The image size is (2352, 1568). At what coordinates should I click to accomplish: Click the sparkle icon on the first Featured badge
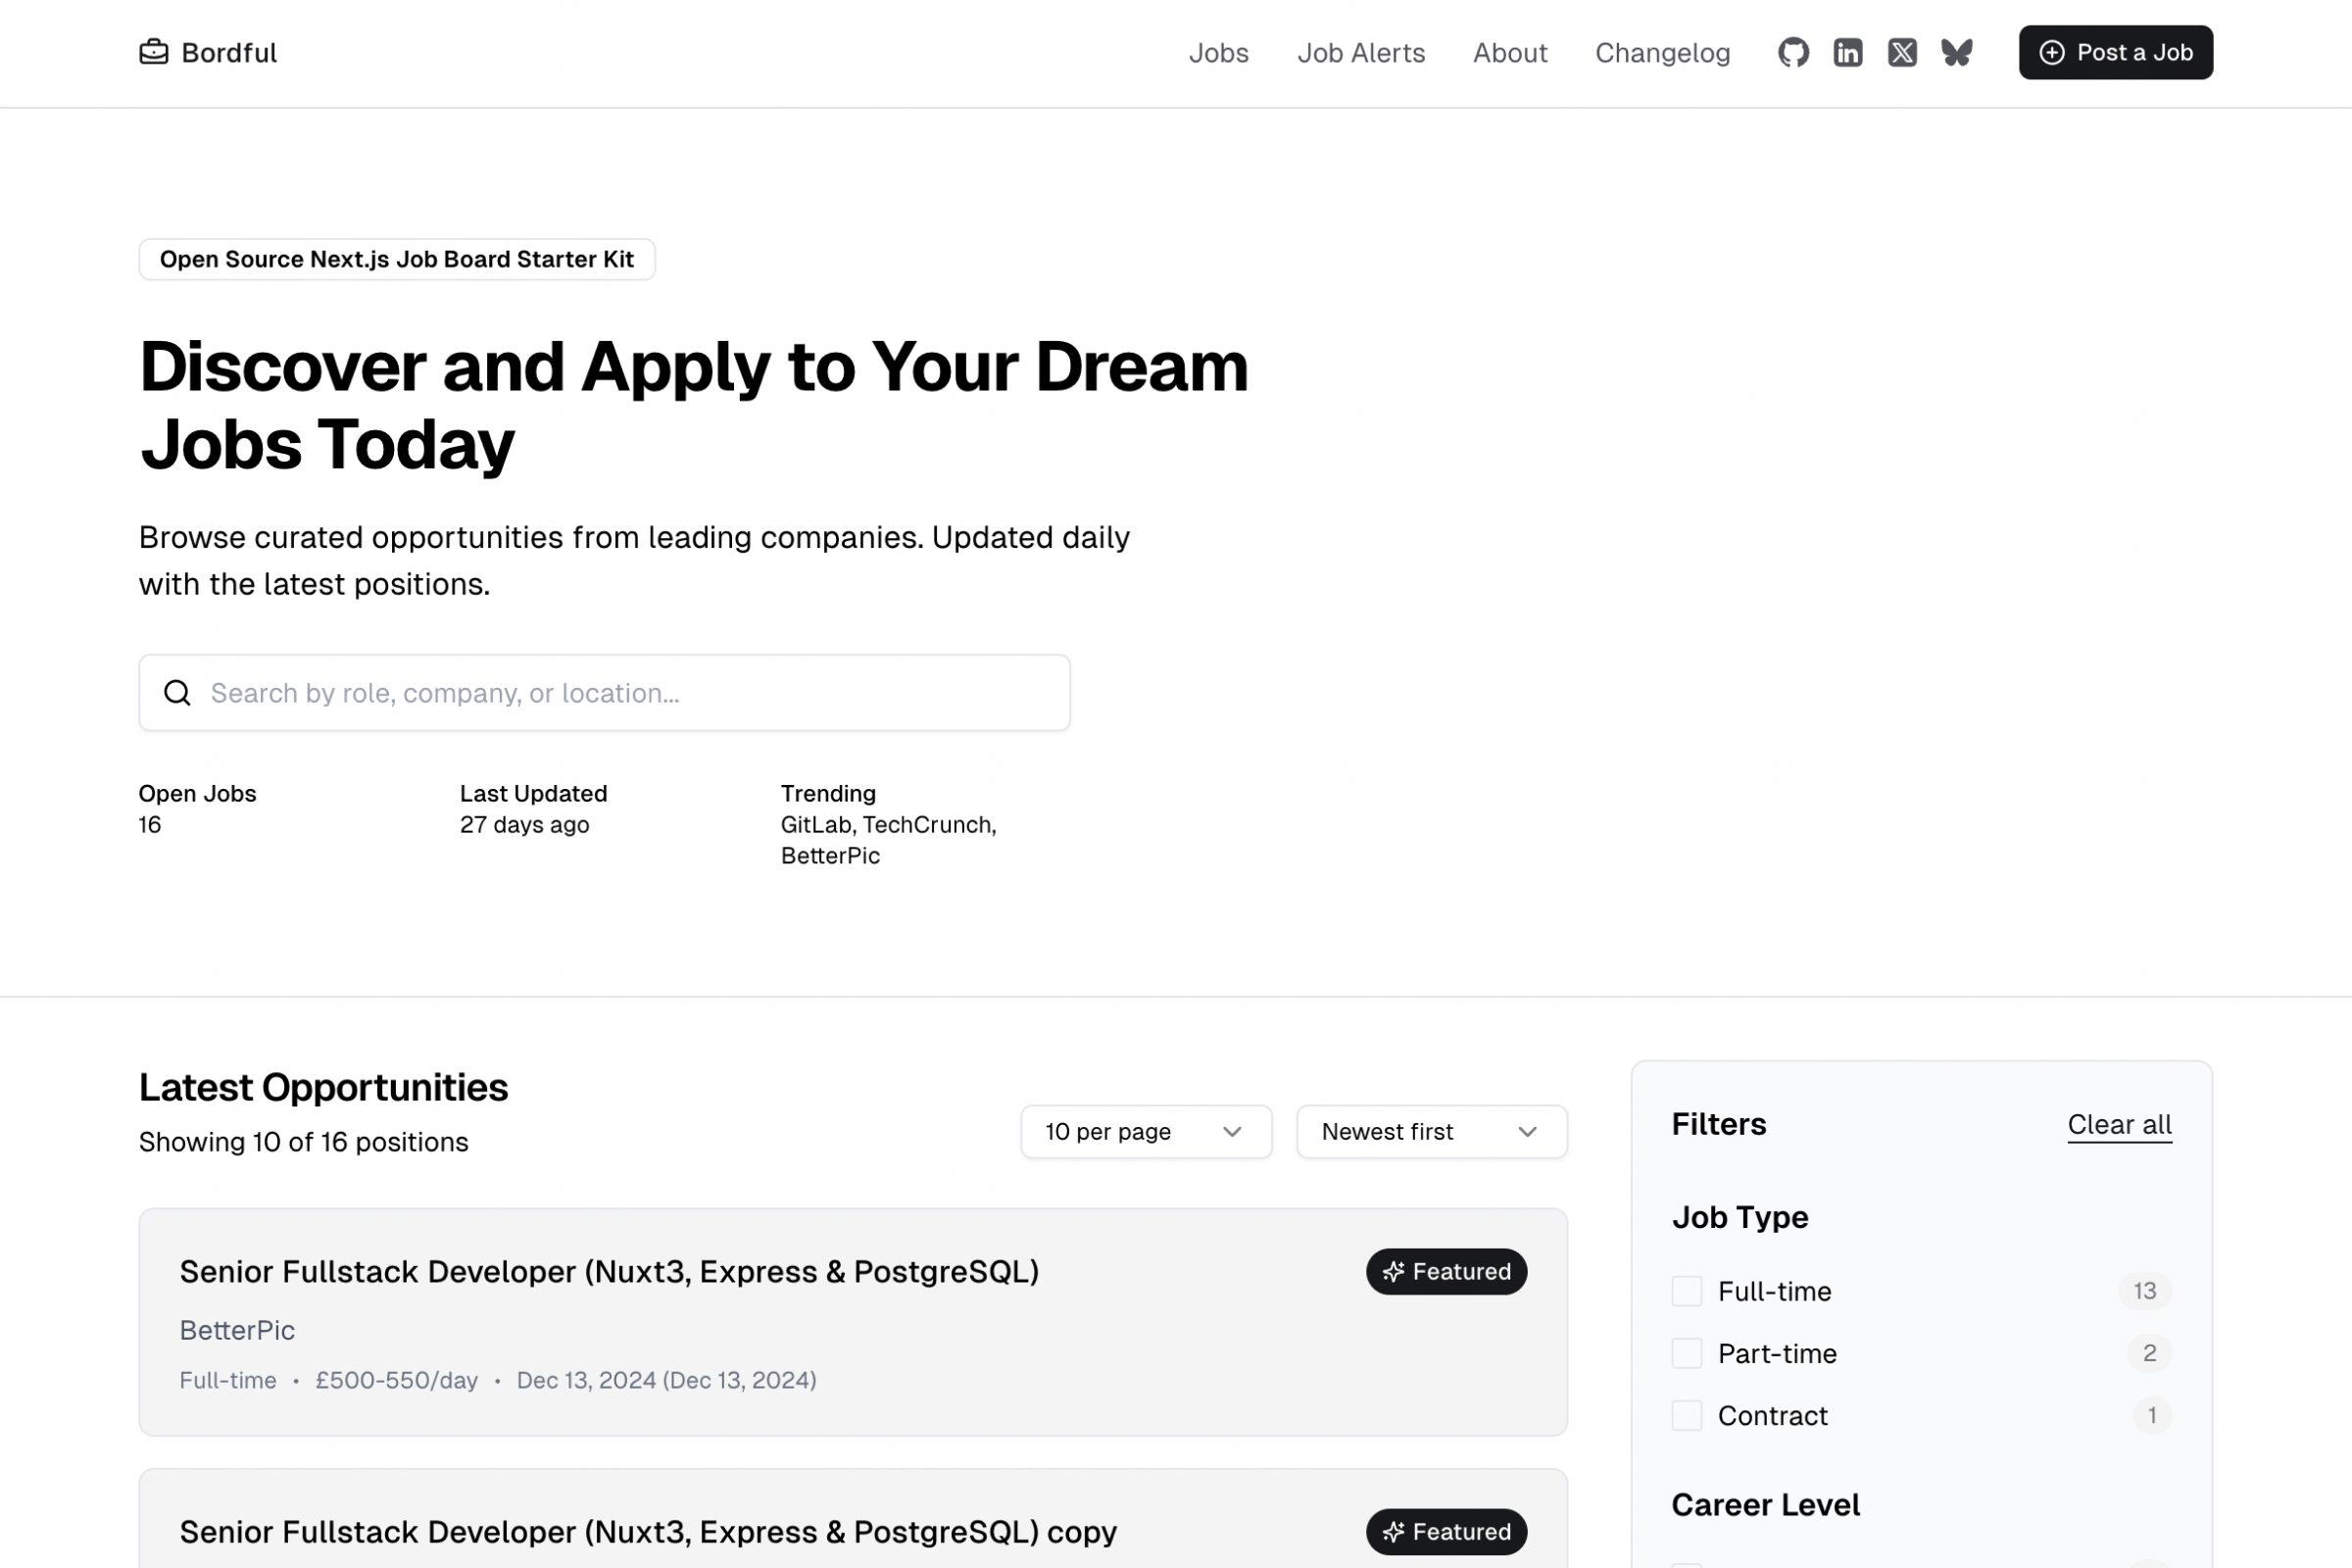pos(1393,1271)
